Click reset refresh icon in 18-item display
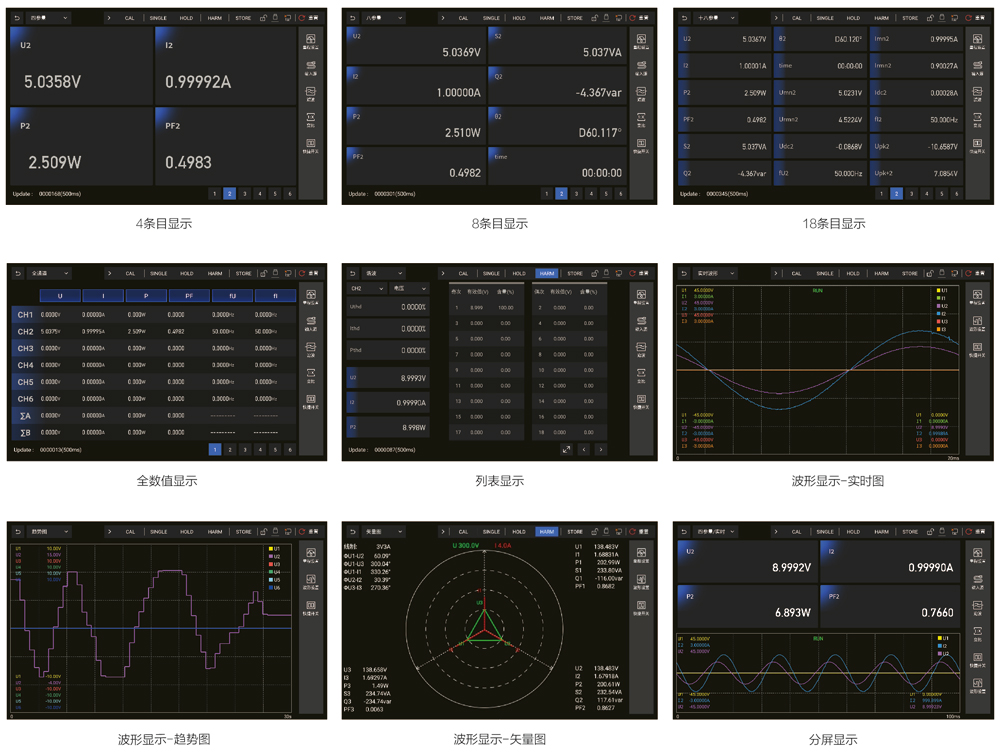The width and height of the screenshot is (1000, 755). 967,18
